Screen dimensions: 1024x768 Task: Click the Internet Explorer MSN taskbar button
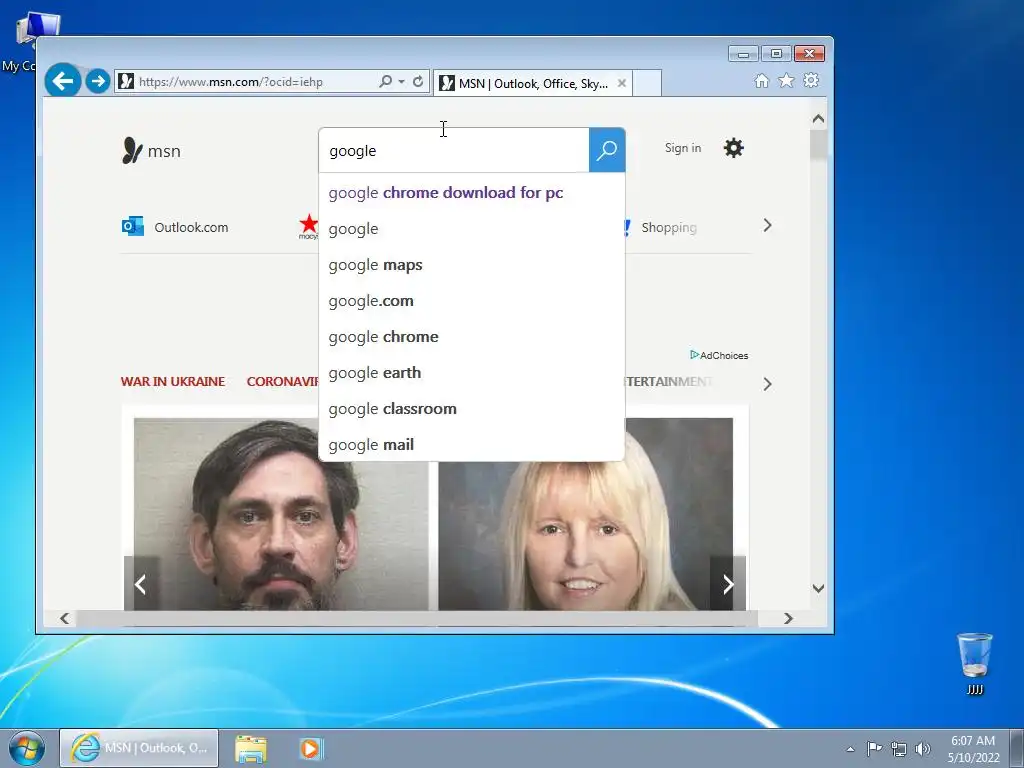click(x=139, y=748)
